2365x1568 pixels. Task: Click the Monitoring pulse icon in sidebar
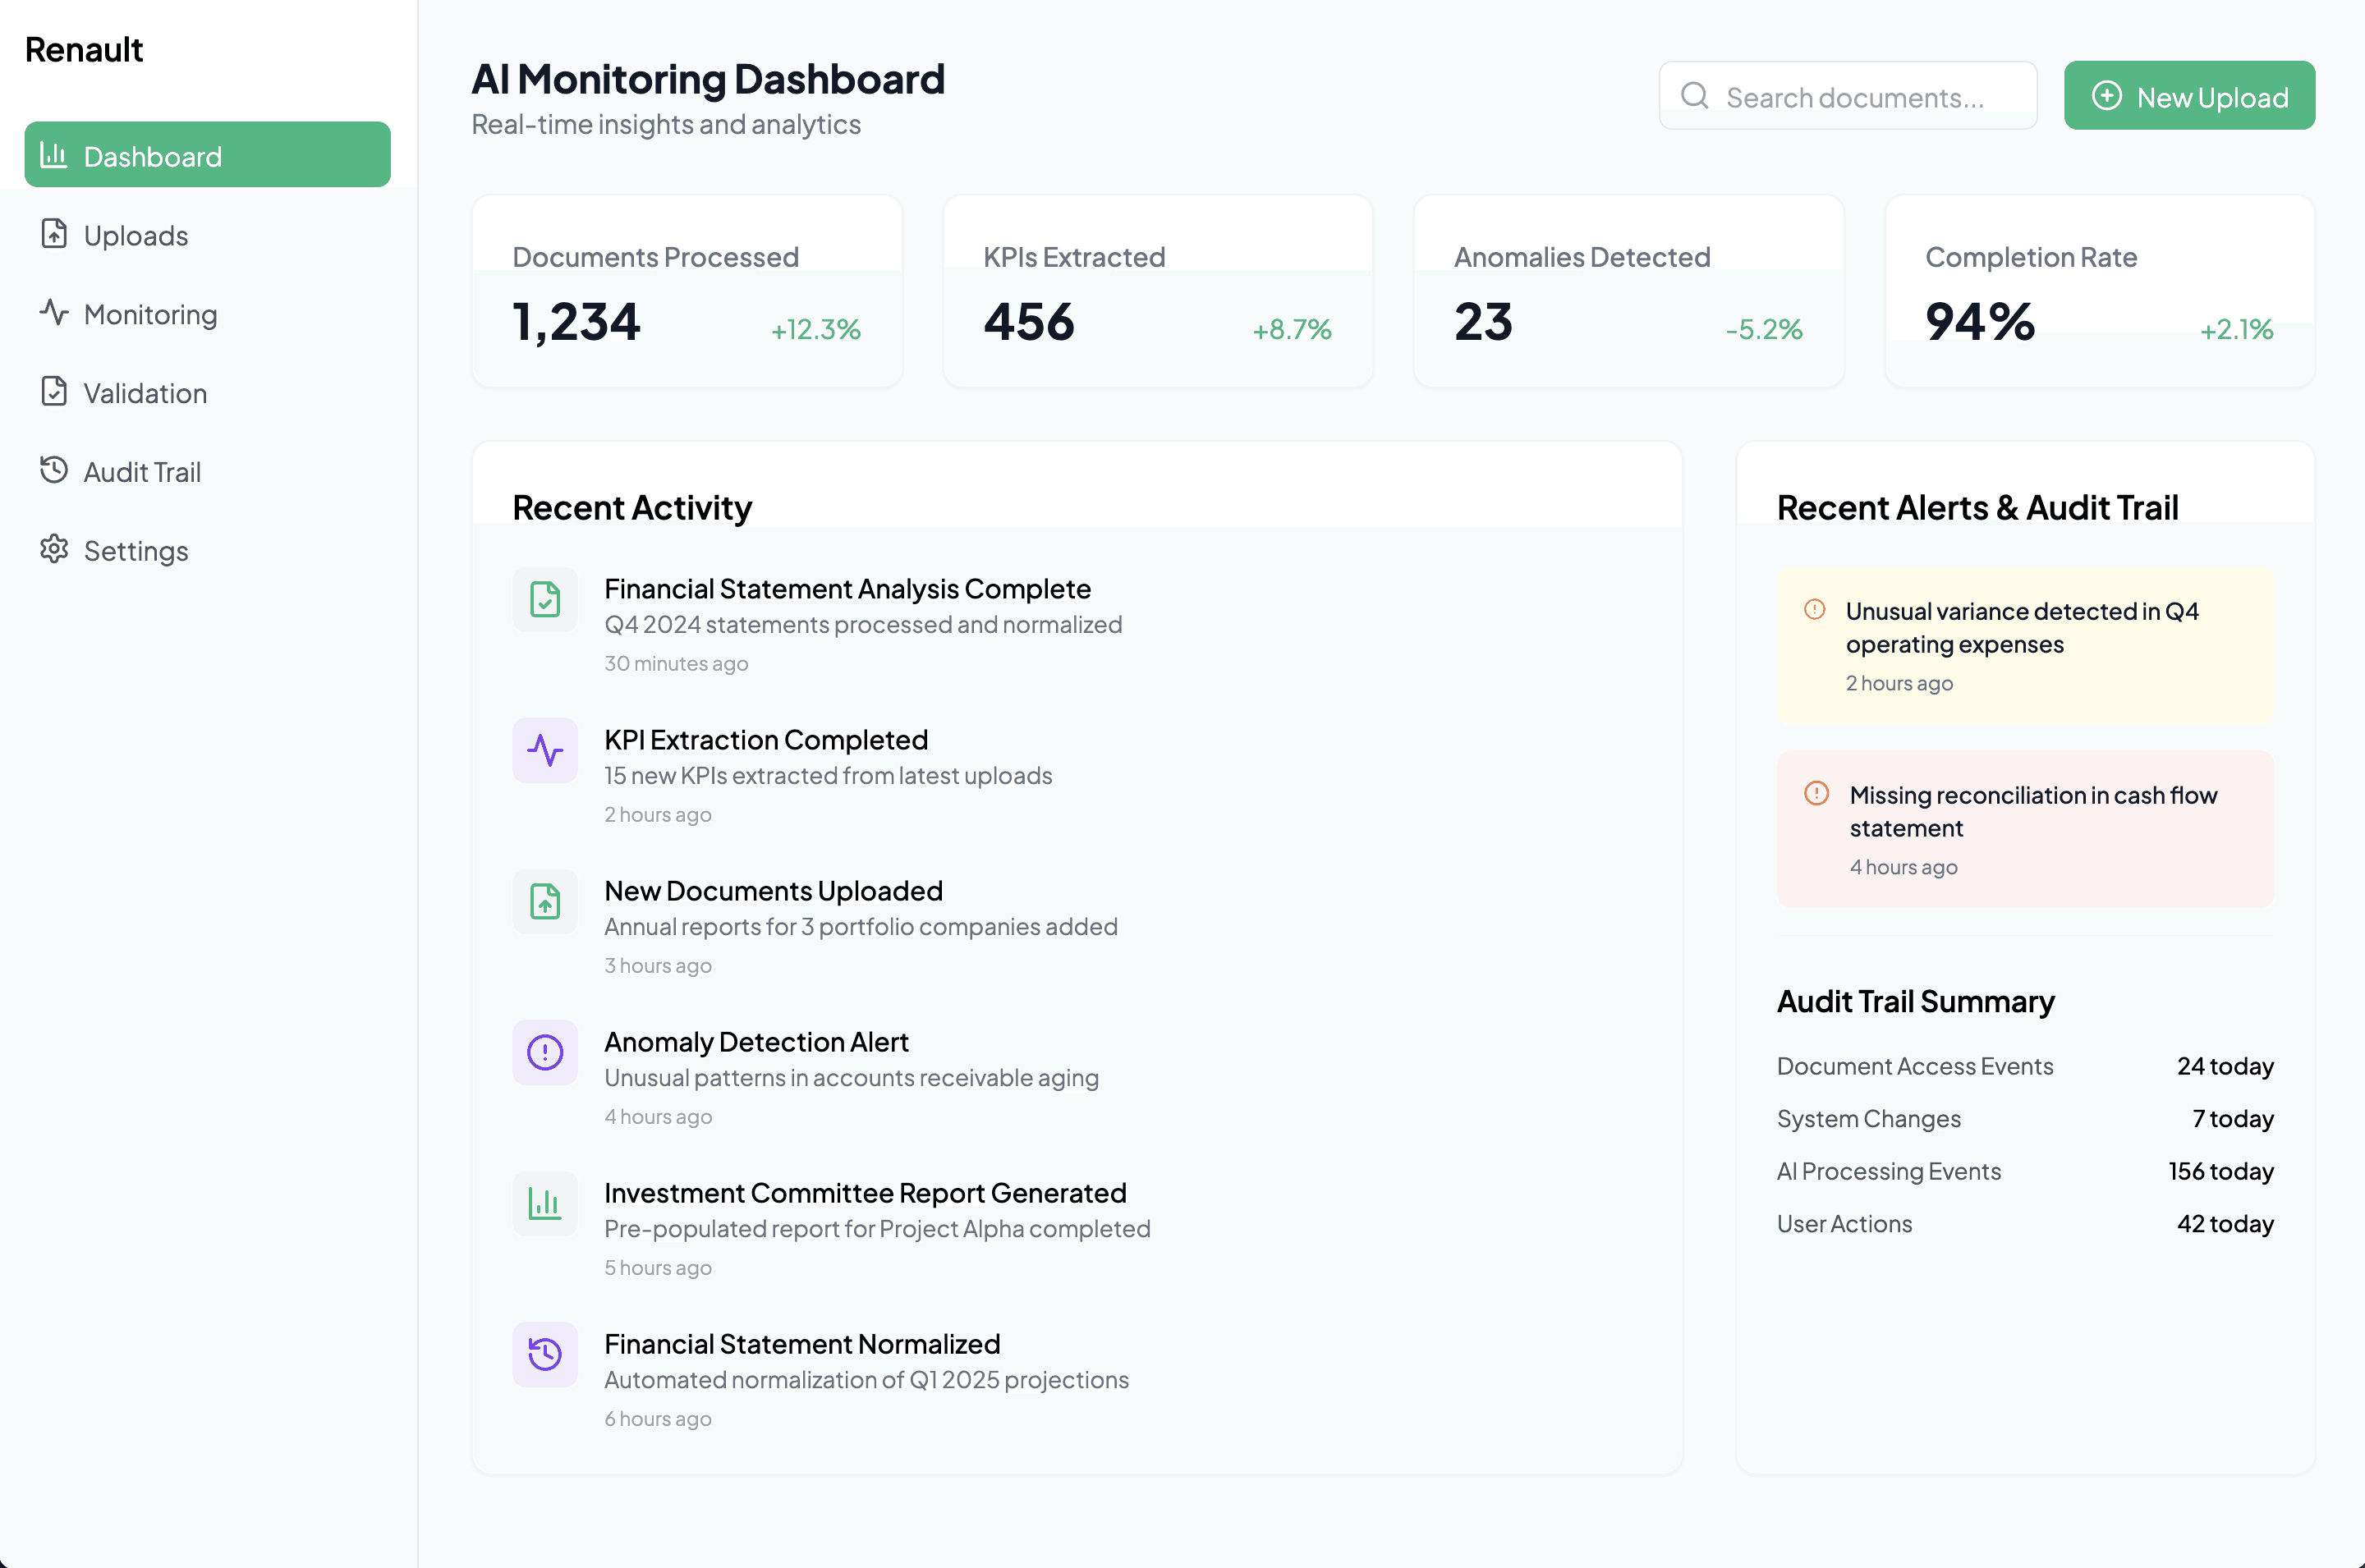point(54,313)
